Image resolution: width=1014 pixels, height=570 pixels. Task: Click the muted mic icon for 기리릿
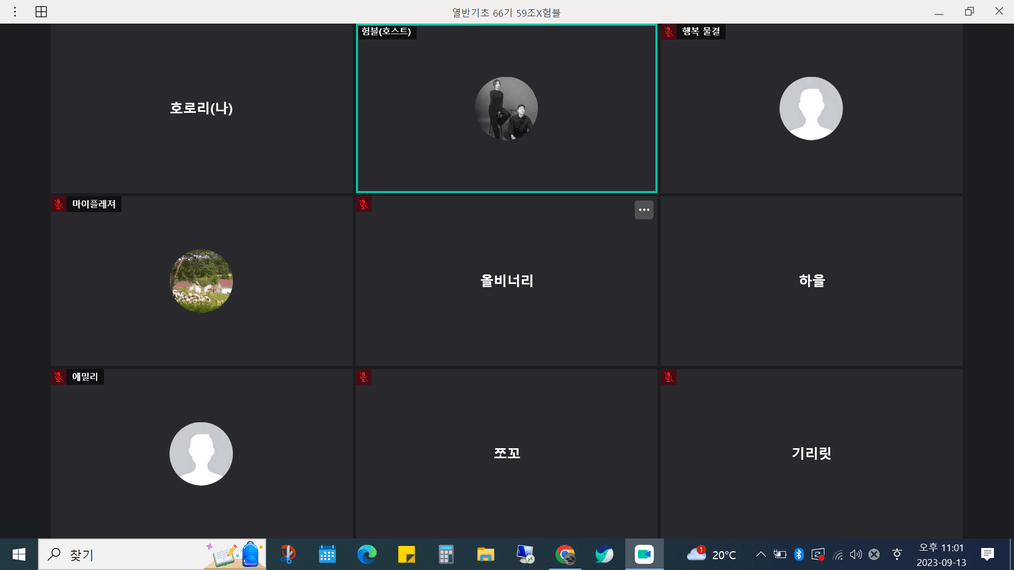tap(669, 377)
